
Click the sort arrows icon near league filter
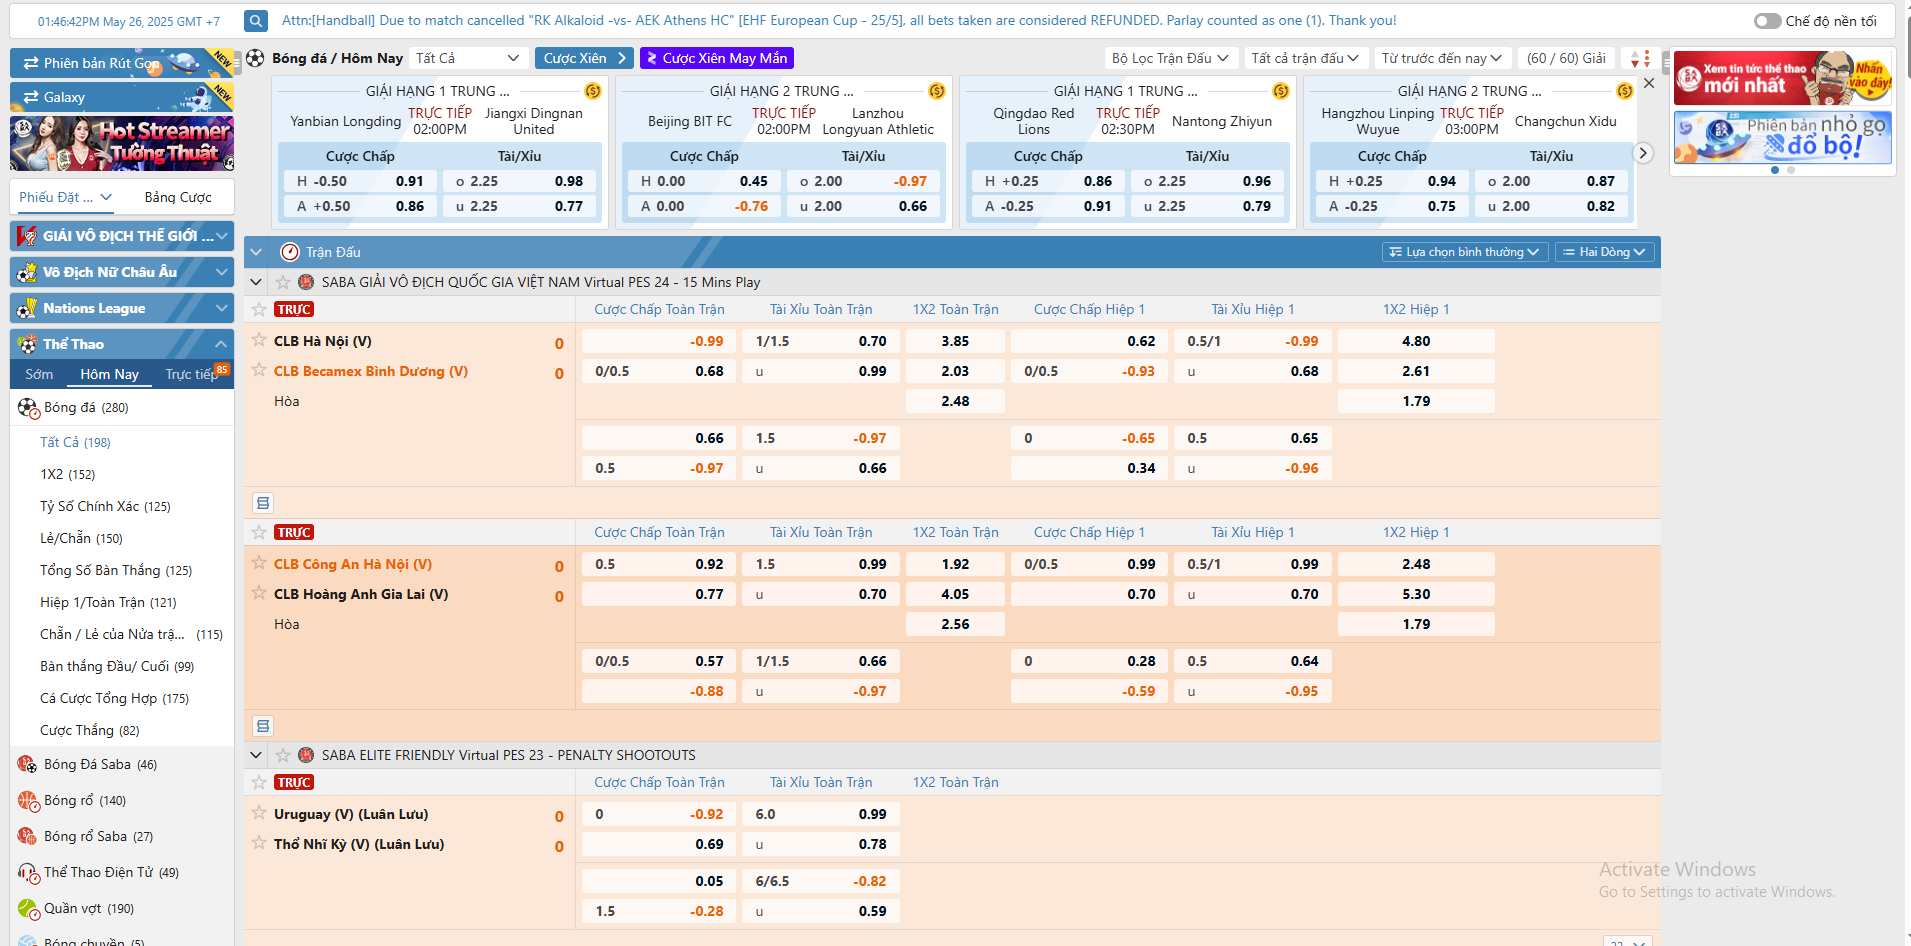pyautogui.click(x=1640, y=59)
